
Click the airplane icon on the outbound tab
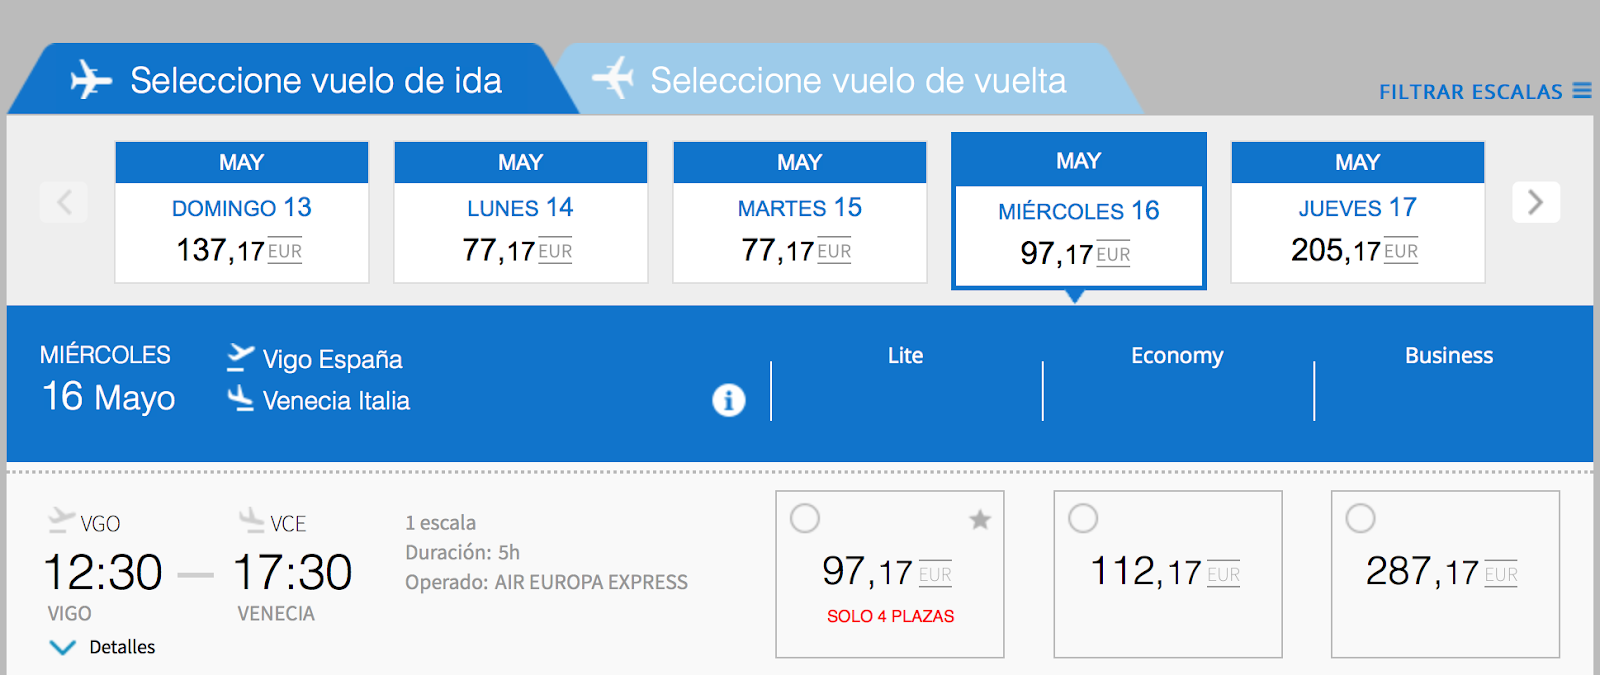pyautogui.click(x=91, y=80)
